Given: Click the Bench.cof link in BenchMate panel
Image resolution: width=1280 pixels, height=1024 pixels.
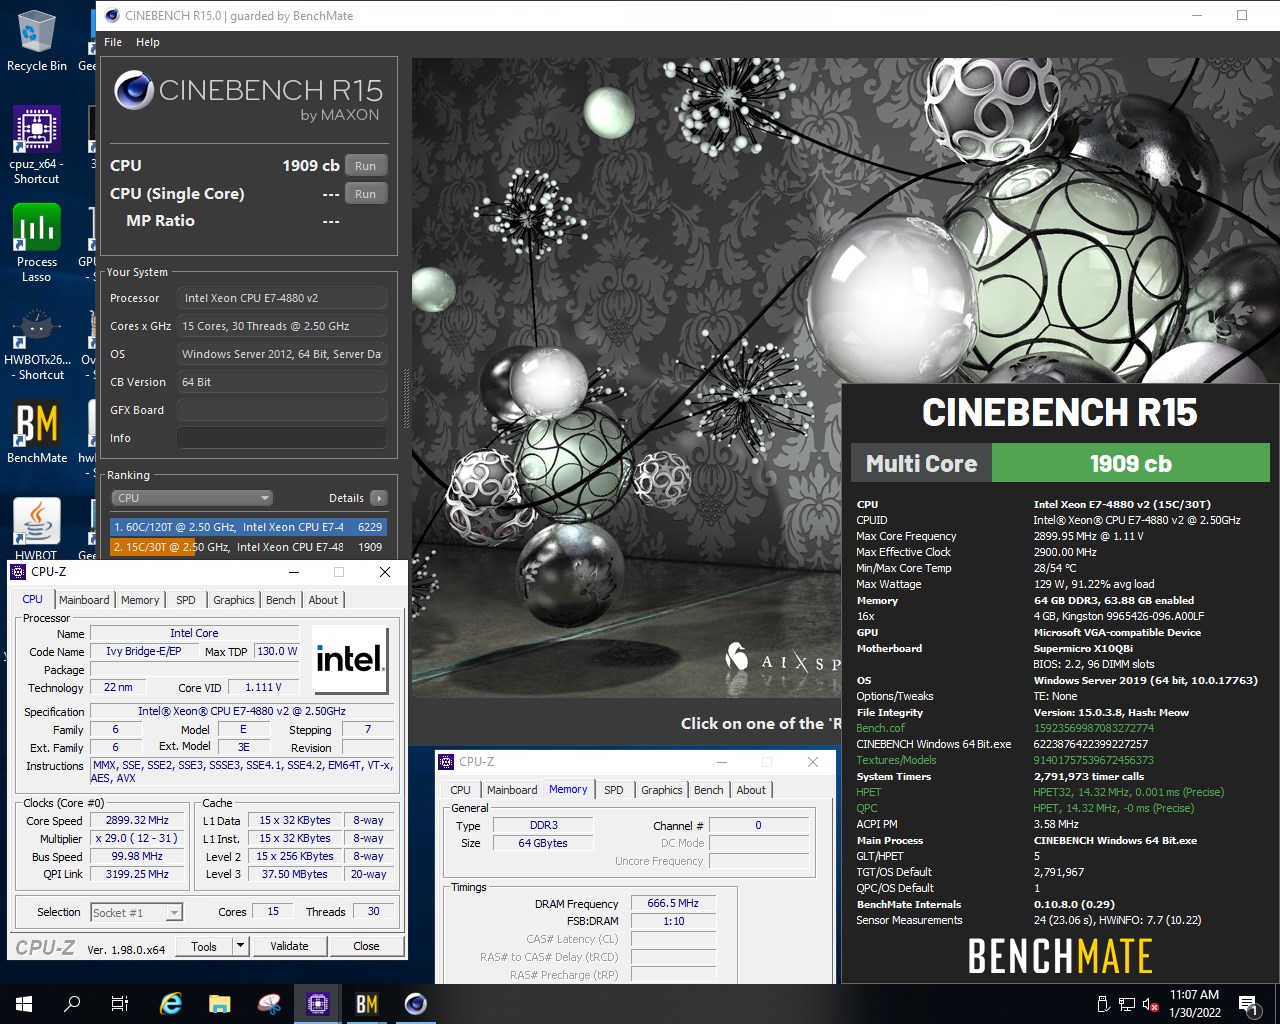Looking at the screenshot, I should 880,728.
